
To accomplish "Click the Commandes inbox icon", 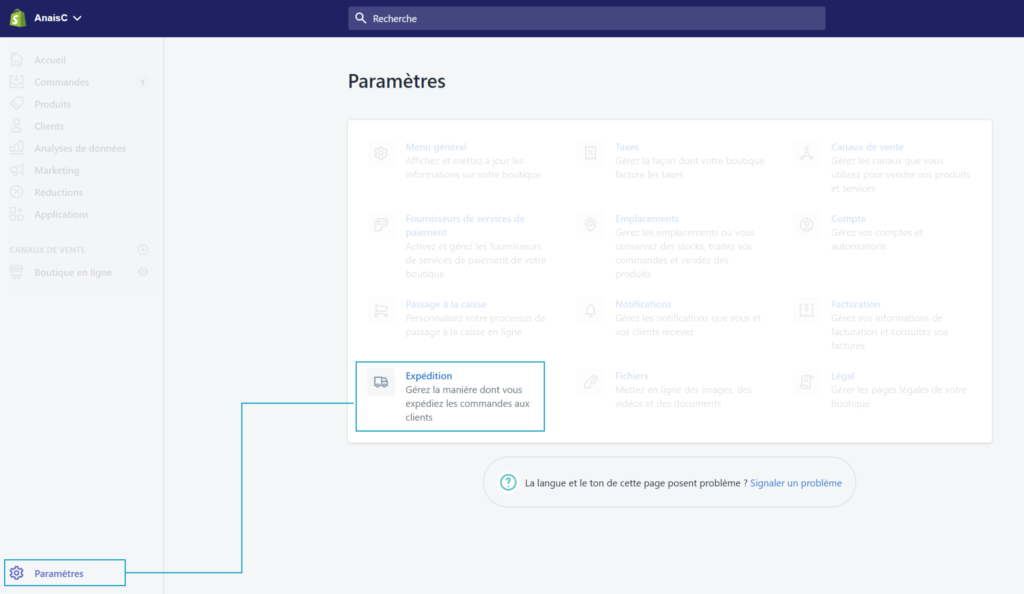I will (x=17, y=82).
